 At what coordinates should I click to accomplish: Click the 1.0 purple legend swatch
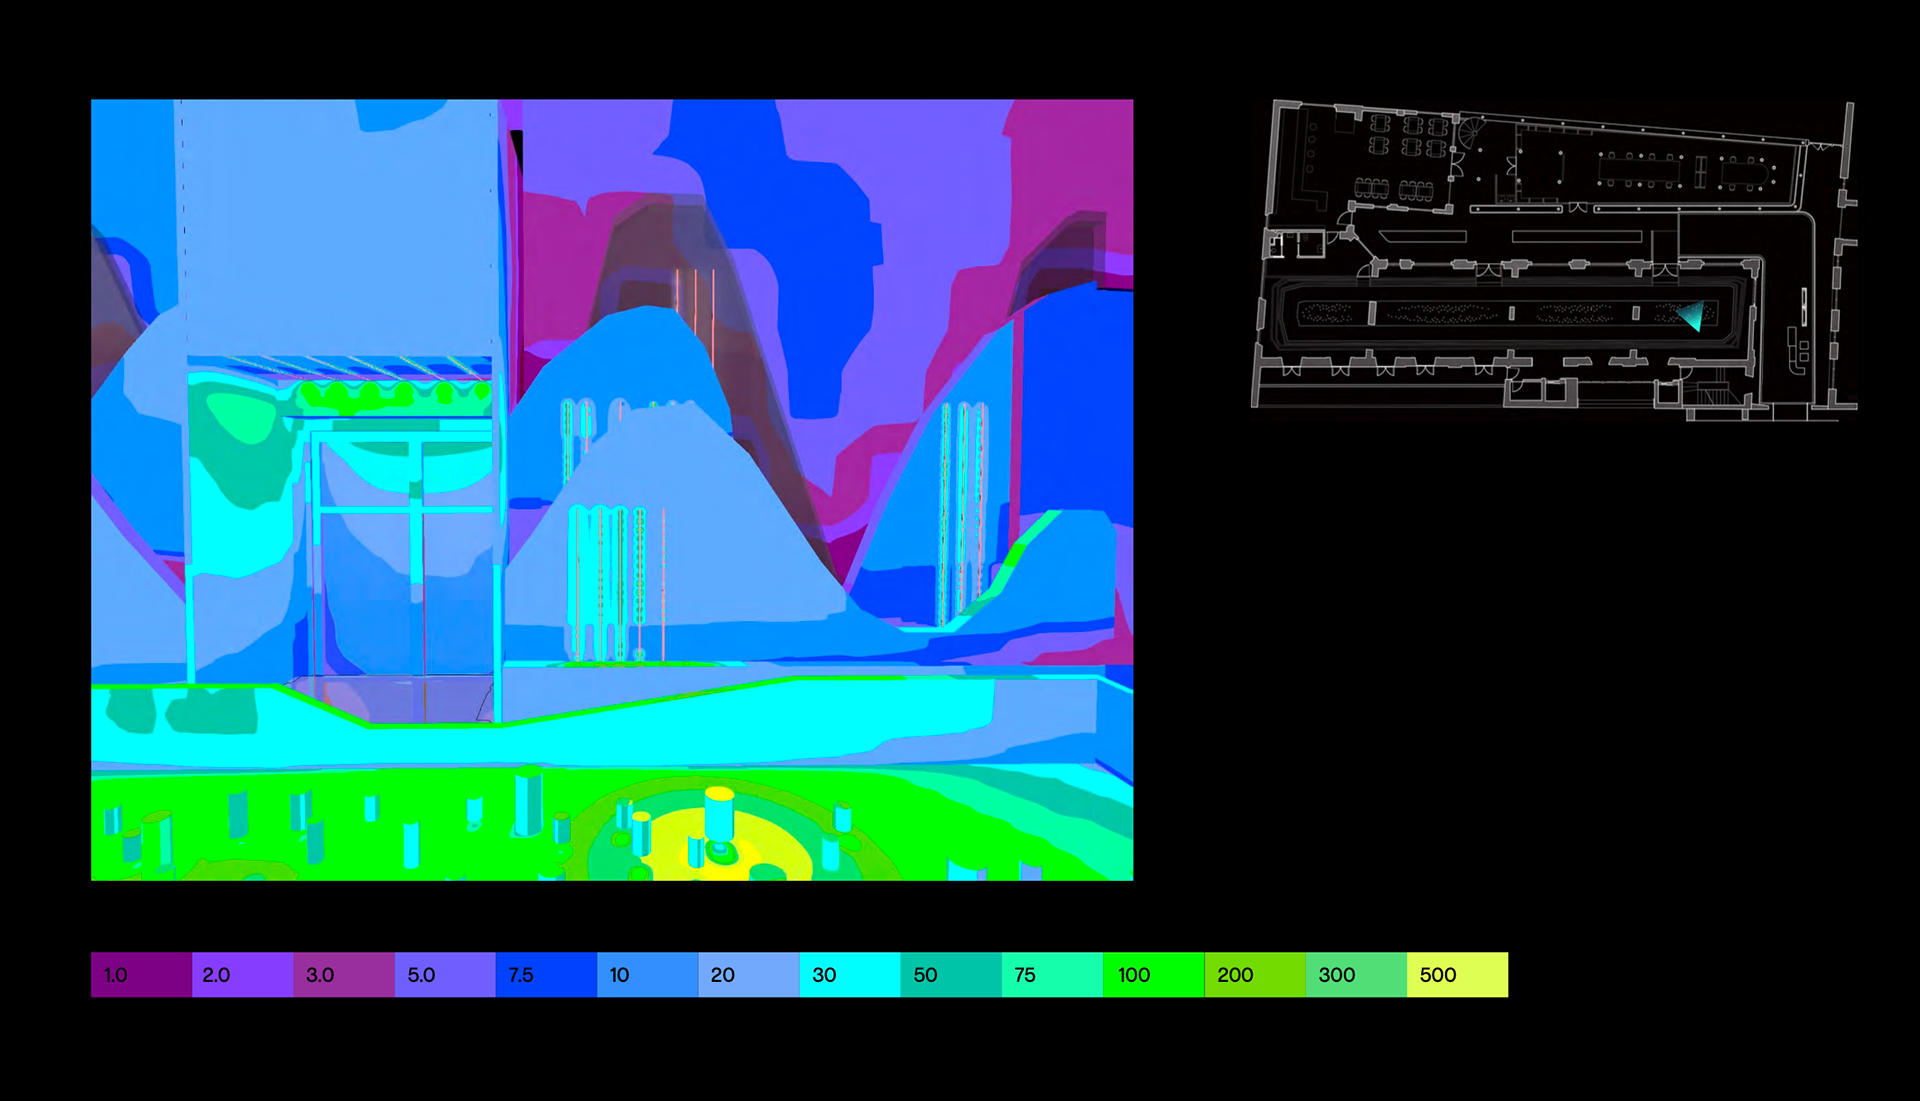[141, 974]
